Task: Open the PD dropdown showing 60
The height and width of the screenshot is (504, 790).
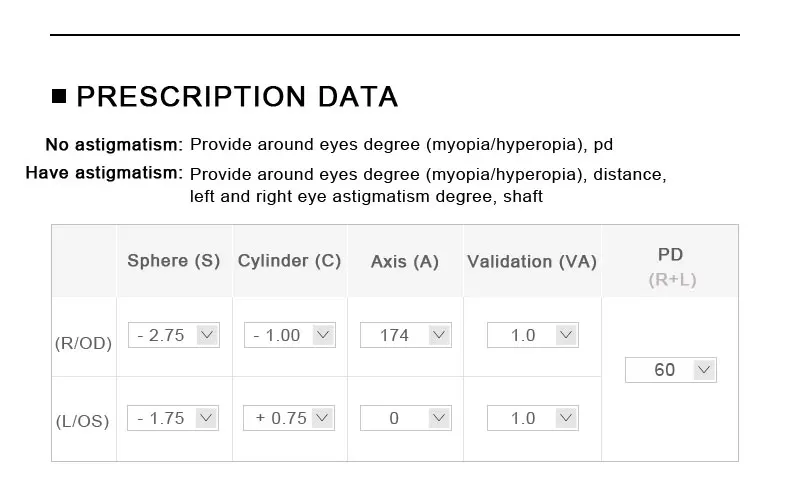Action: (671, 370)
